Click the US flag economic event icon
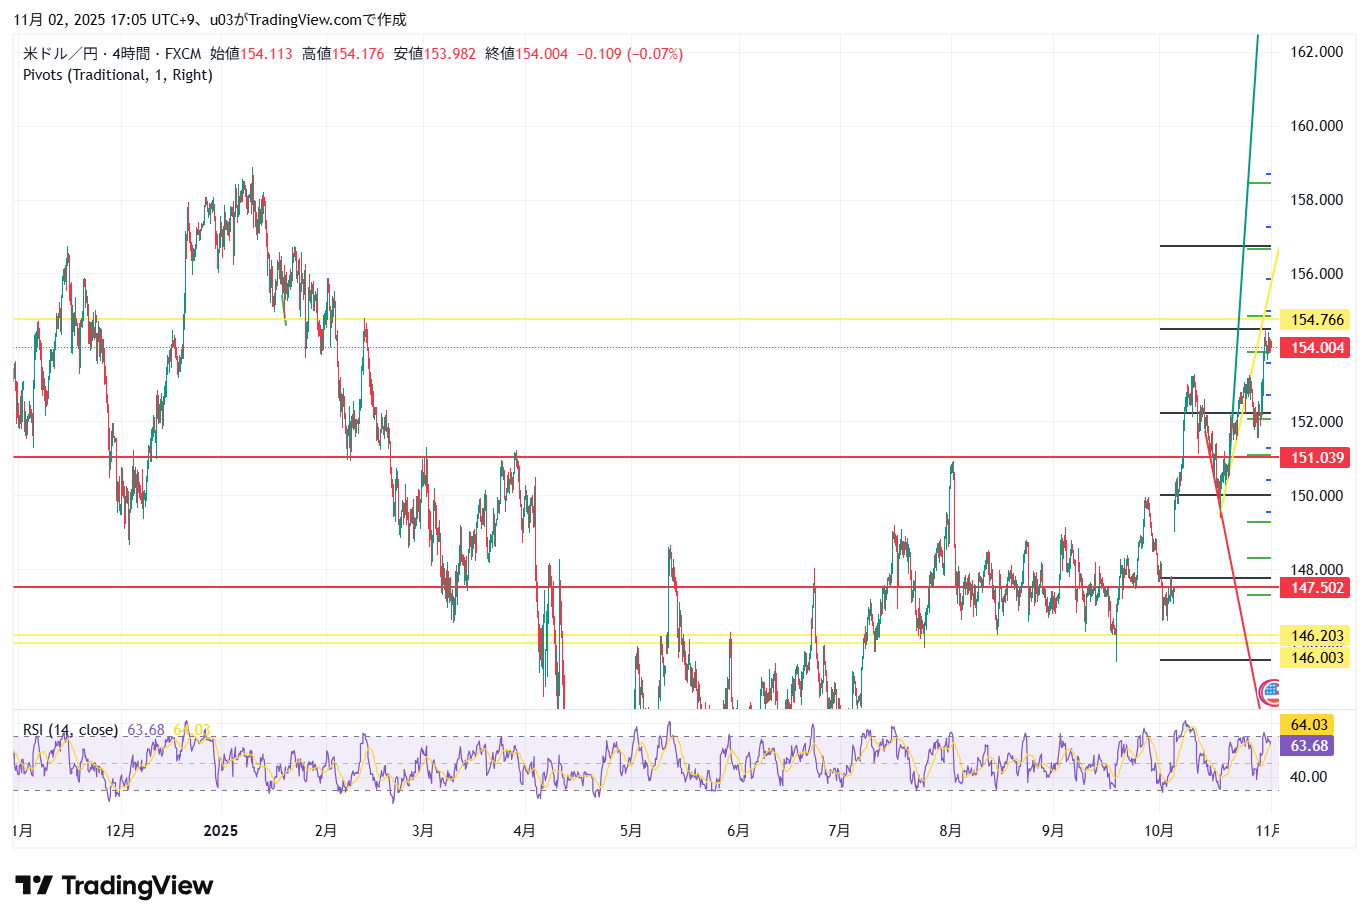Viewport: 1369px width, 923px height. pyautogui.click(x=1270, y=689)
